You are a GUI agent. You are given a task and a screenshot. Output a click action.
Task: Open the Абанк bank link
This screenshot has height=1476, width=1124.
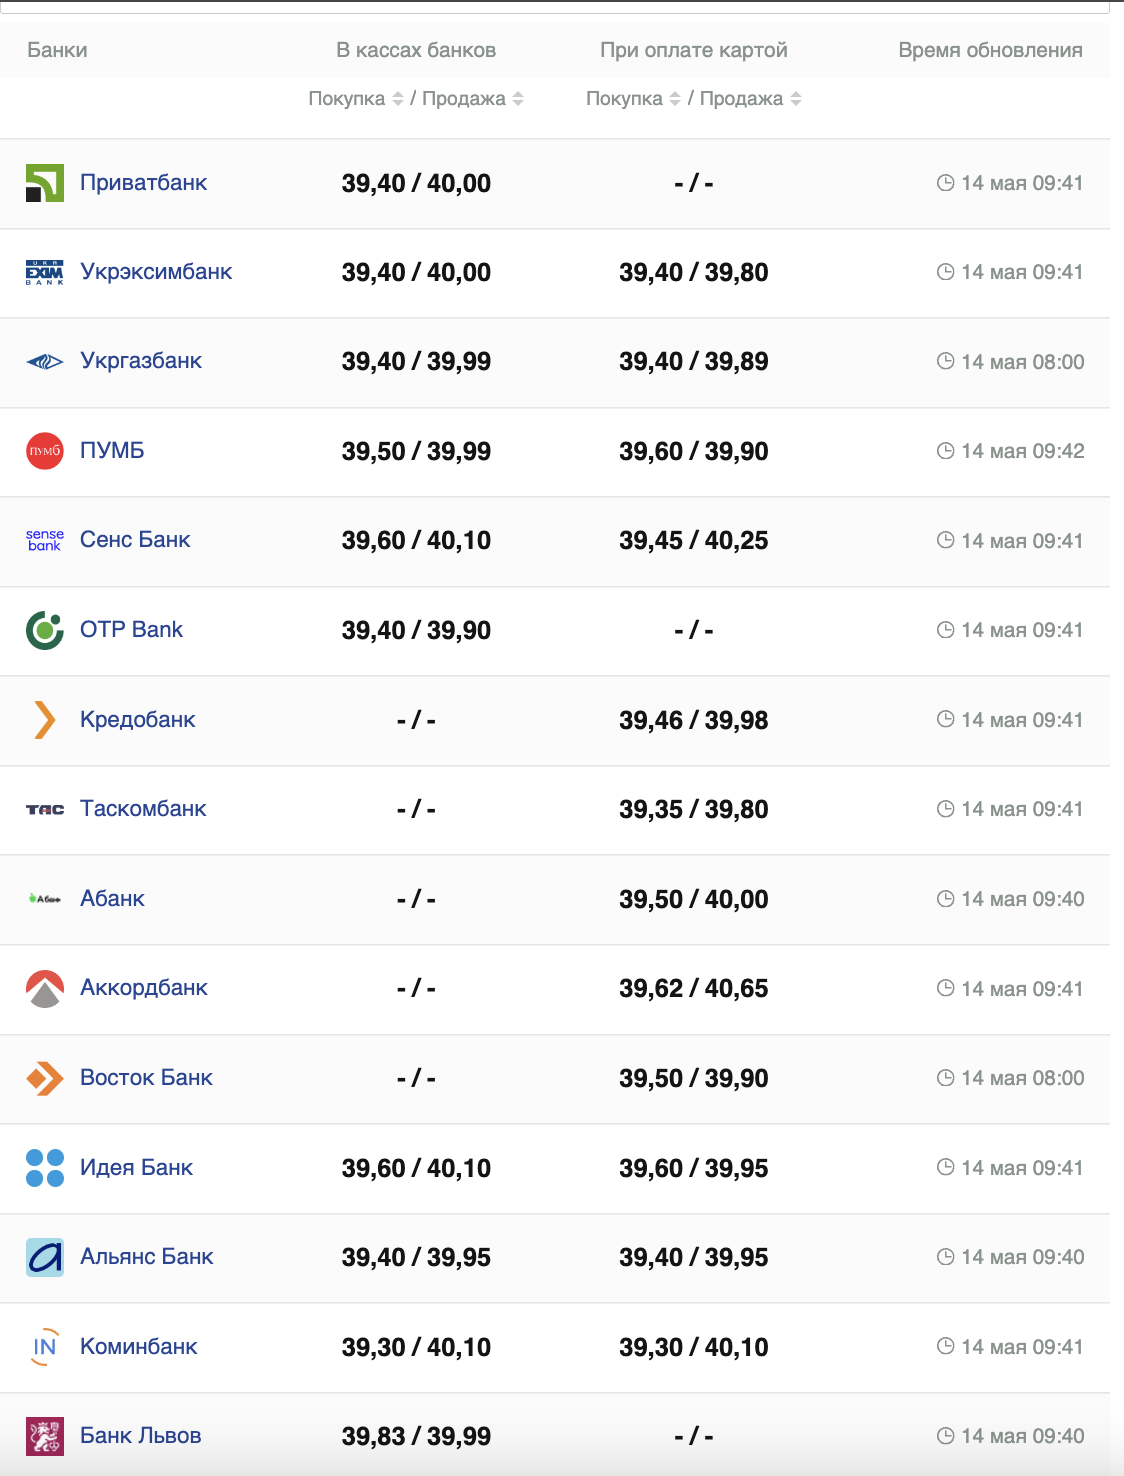(x=112, y=899)
